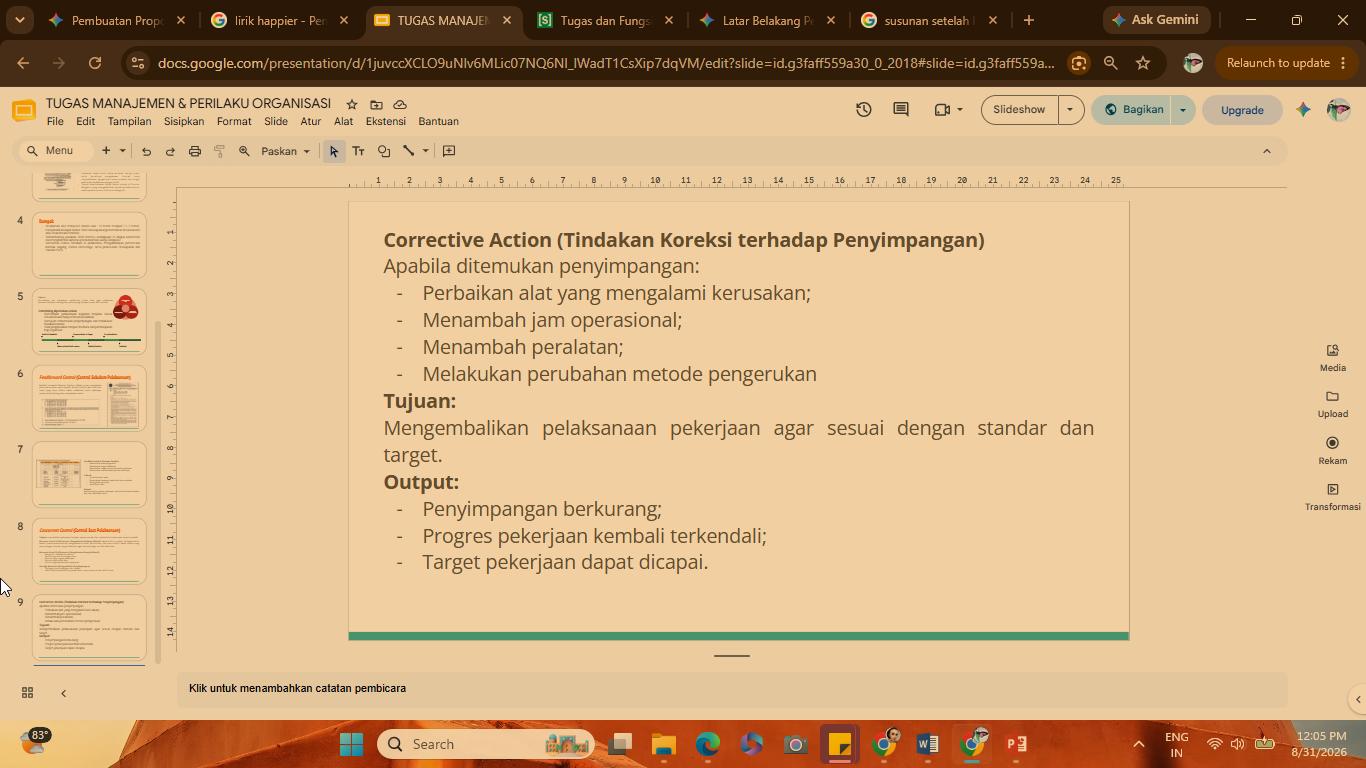Screen dimensions: 1366x768
Task: Select the text box tool
Action: click(x=358, y=151)
